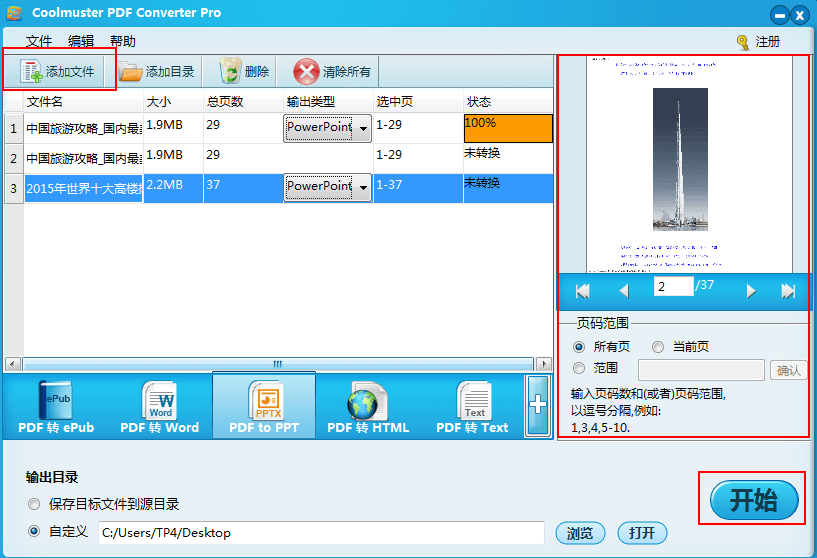Select file row 3 2015年世界十大高楼
Image resolution: width=817 pixels, height=558 pixels.
click(x=83, y=188)
